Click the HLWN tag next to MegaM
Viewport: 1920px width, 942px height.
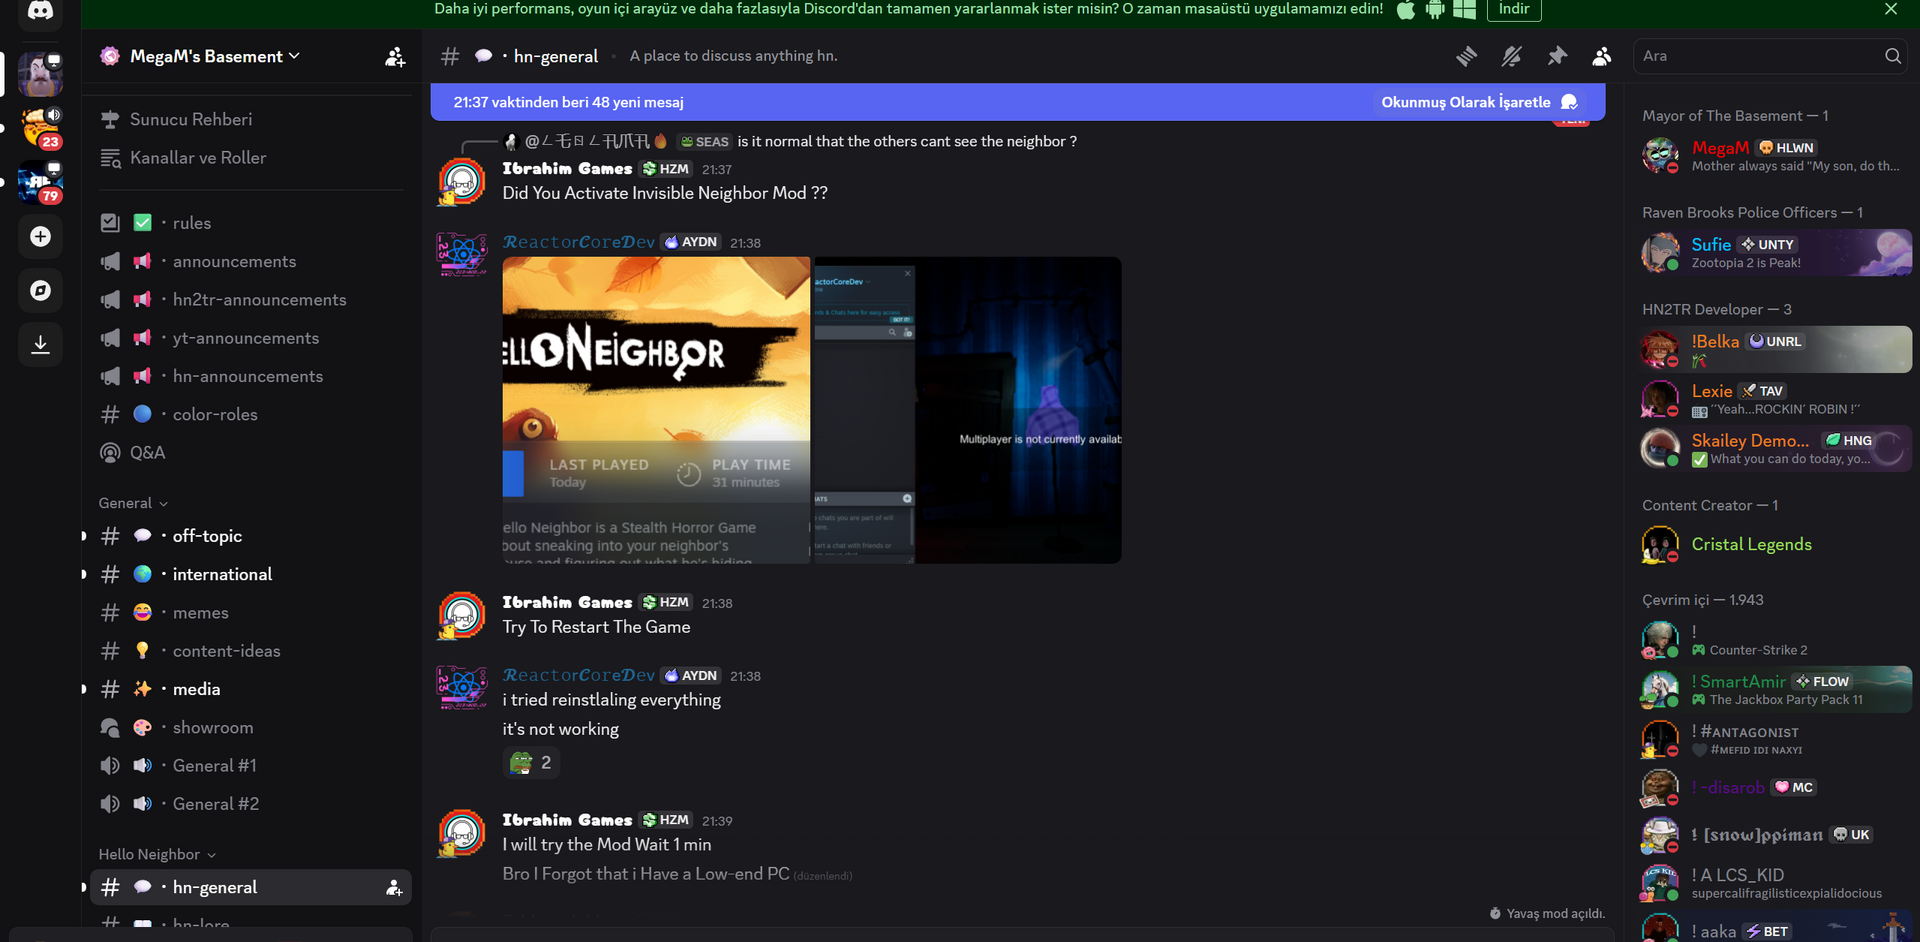click(1787, 148)
